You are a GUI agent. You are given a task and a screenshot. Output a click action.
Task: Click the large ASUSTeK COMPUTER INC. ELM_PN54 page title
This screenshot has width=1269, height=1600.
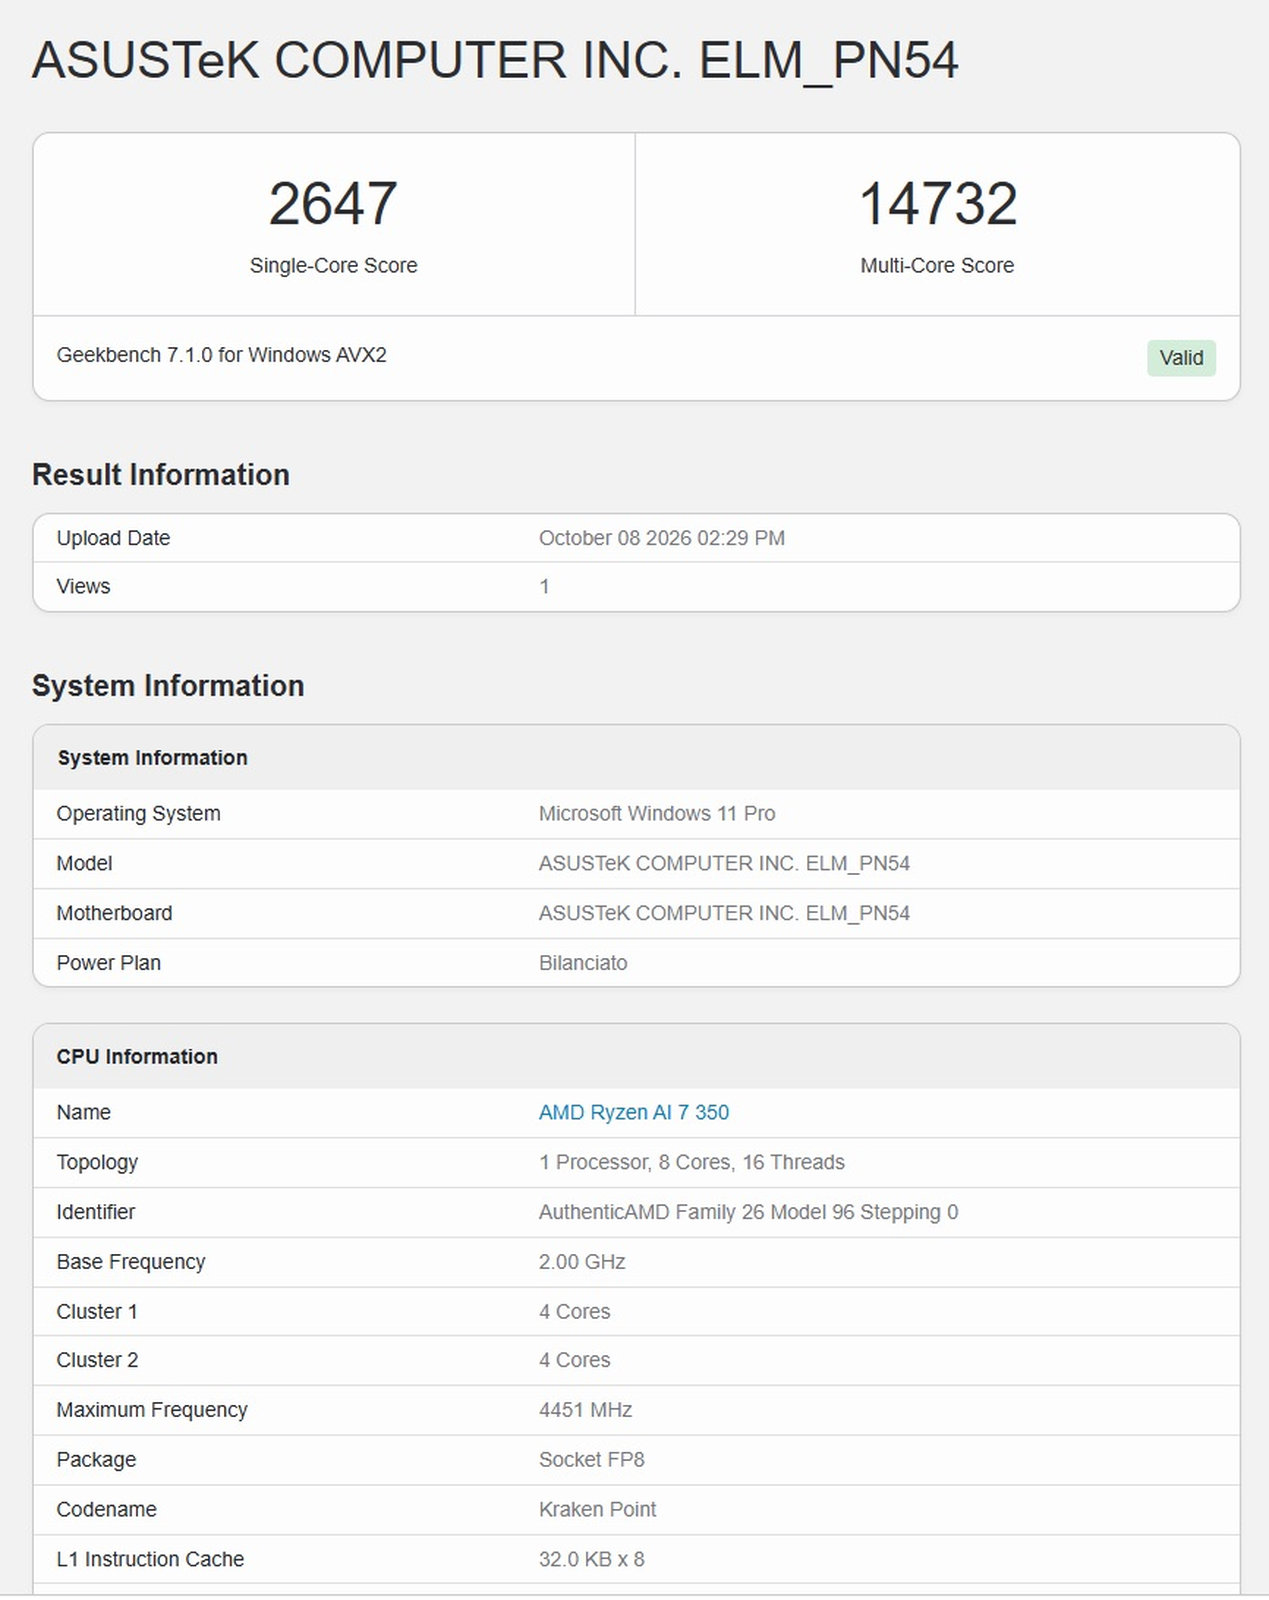tap(495, 60)
